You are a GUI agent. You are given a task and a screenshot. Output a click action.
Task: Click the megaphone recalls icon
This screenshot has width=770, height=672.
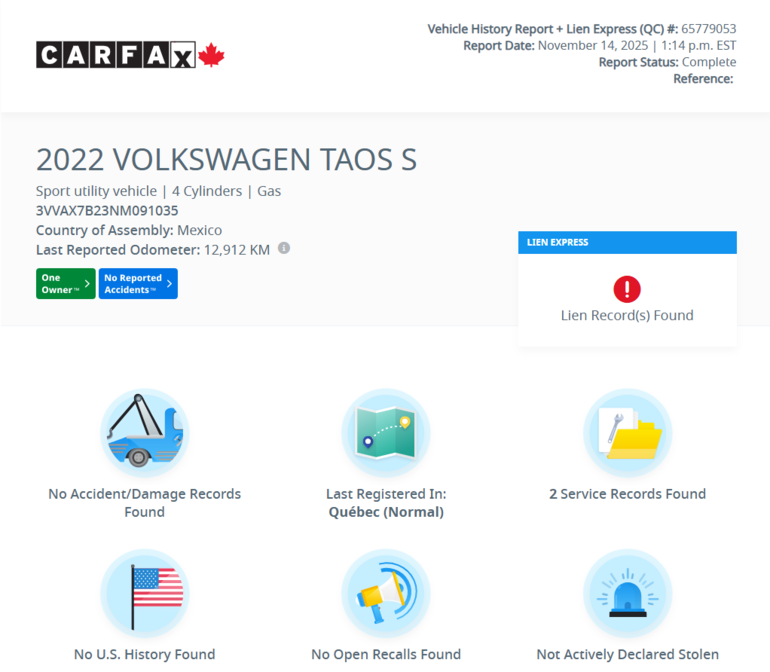coord(385,592)
